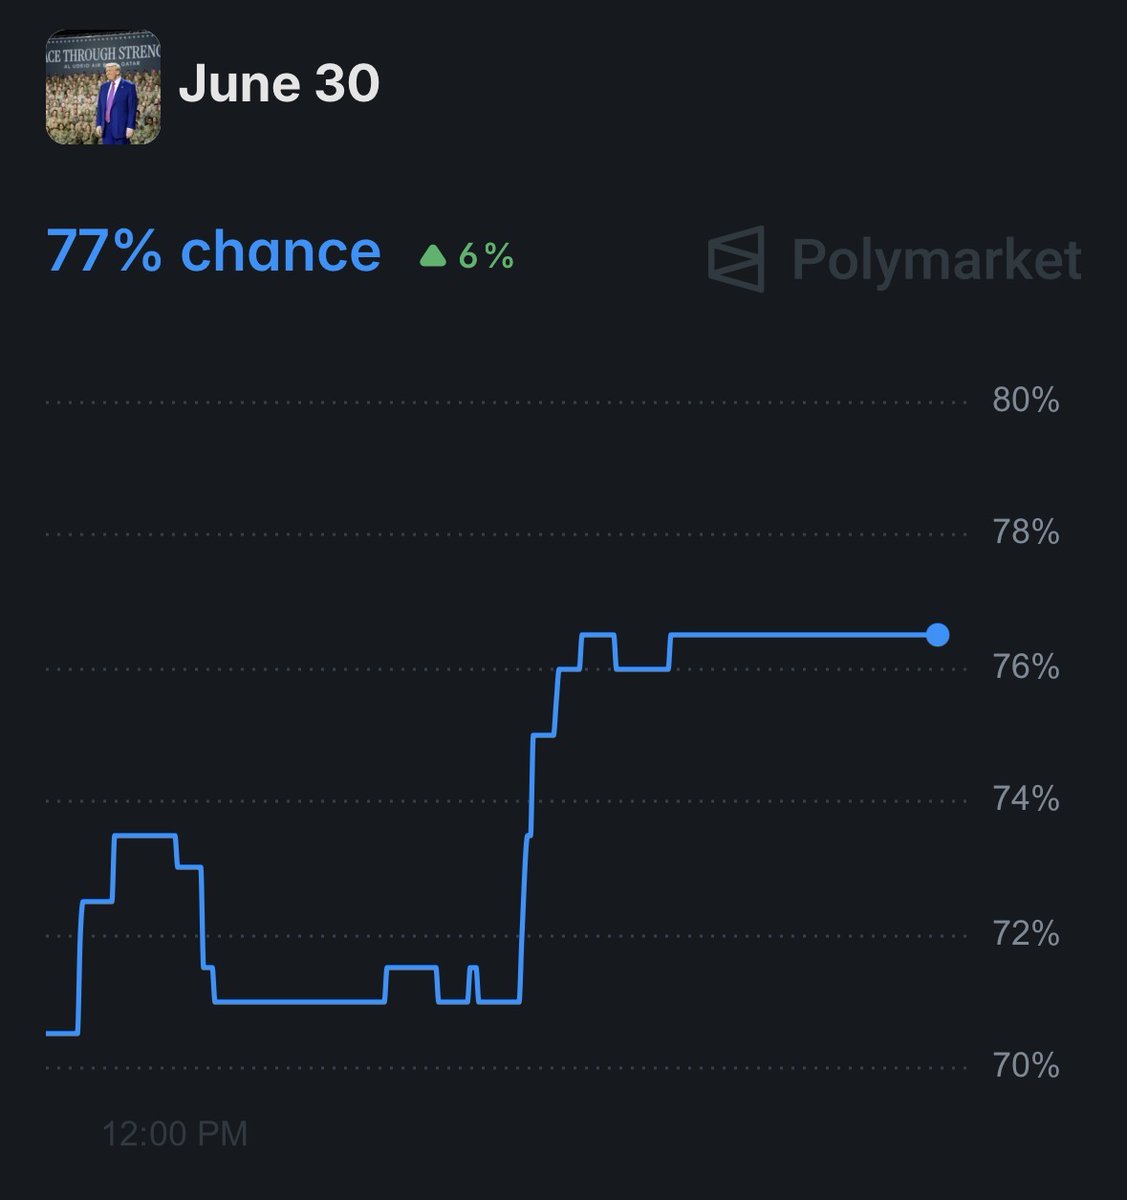Click the green 6% change value
The image size is (1127, 1200).
click(486, 257)
